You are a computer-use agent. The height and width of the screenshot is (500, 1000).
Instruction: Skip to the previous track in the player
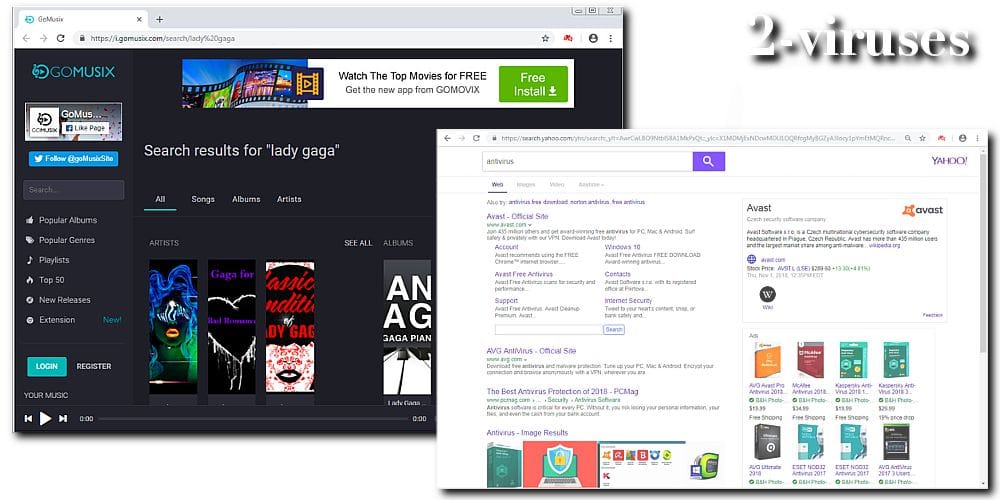[28, 418]
